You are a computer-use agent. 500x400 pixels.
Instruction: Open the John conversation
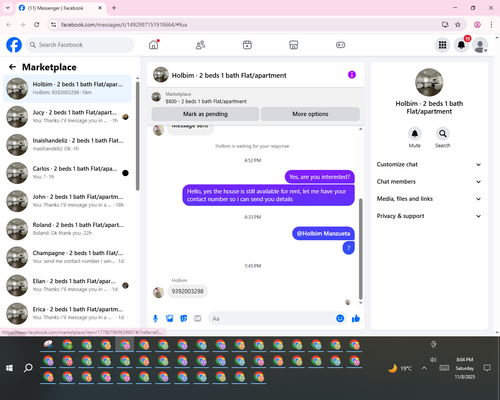[x=68, y=201]
